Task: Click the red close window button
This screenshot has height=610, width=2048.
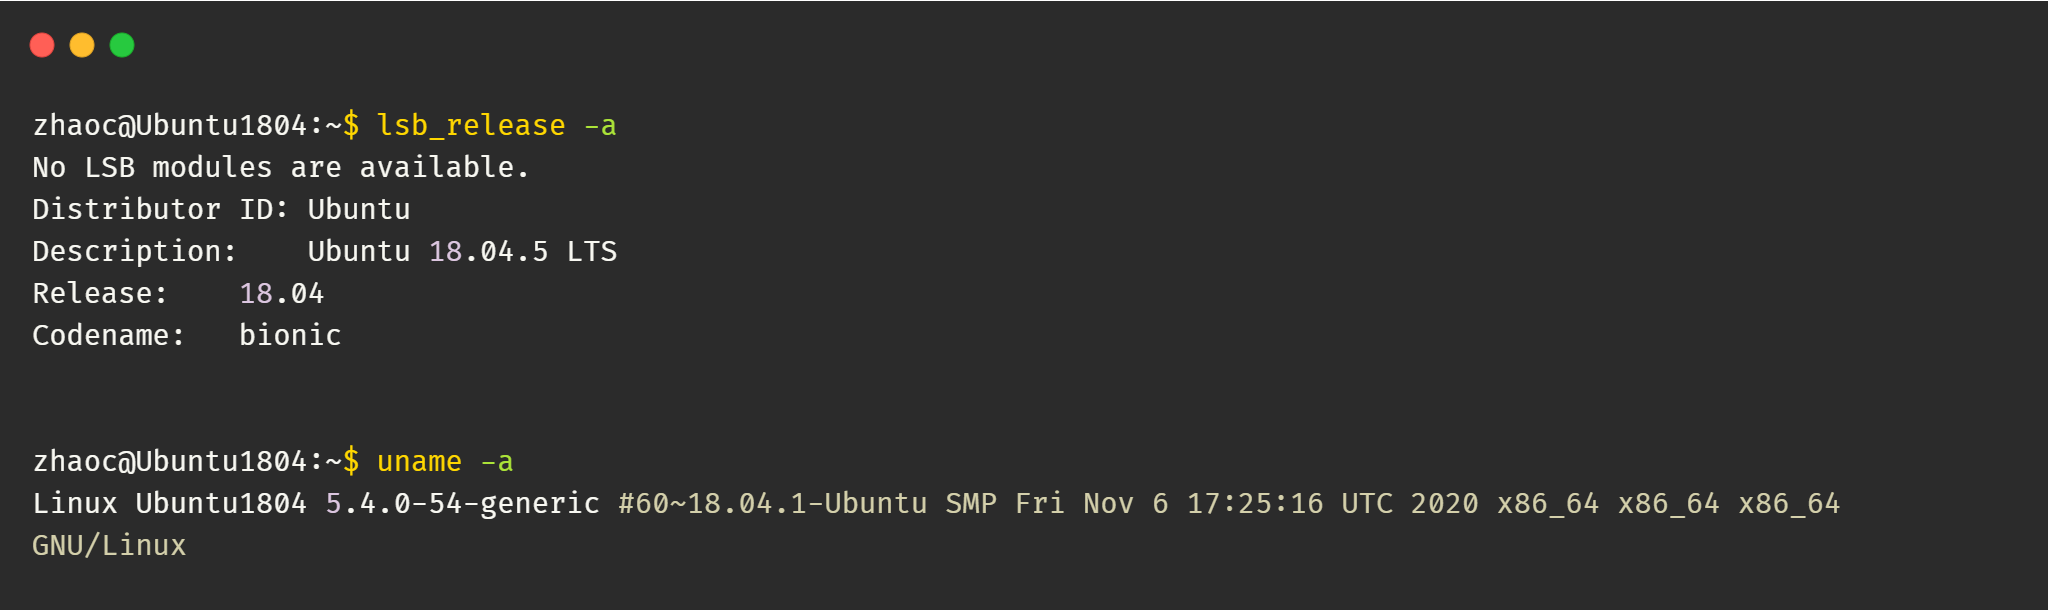Action: tap(42, 45)
